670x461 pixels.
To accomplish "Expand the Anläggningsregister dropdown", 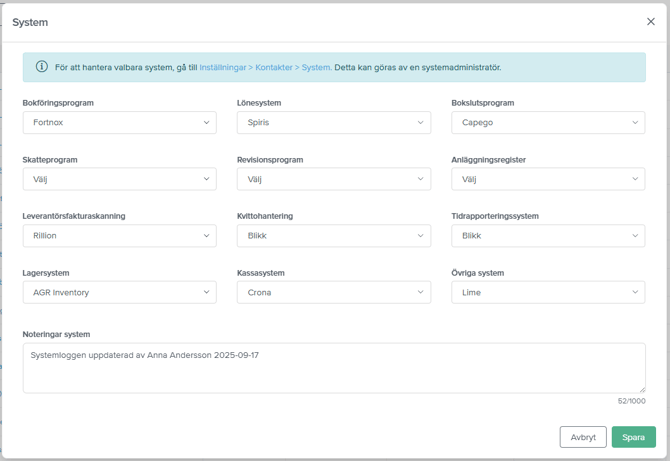I will 547,180.
